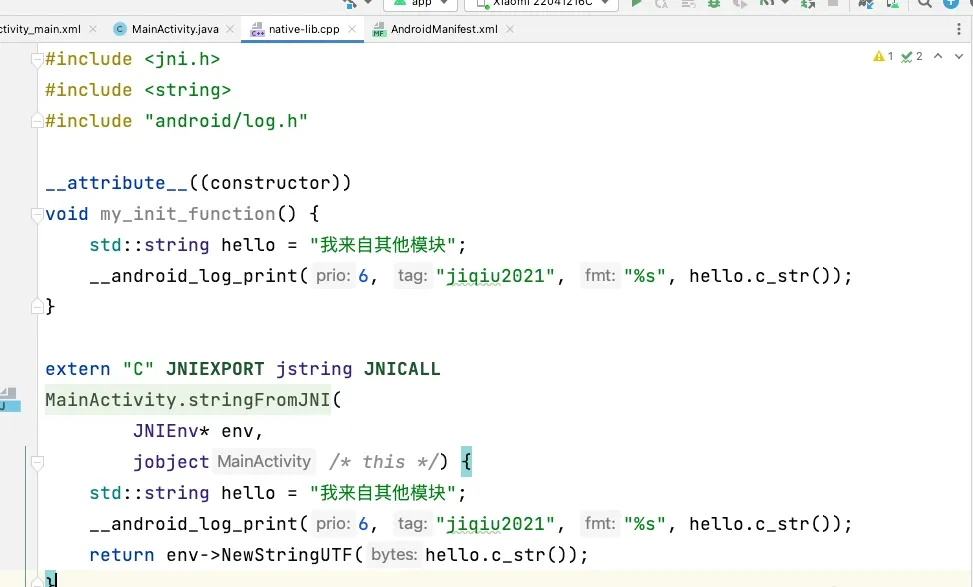This screenshot has height=587, width=973.
Task: Jump to previous highlighted problem arrow
Action: (x=938, y=56)
